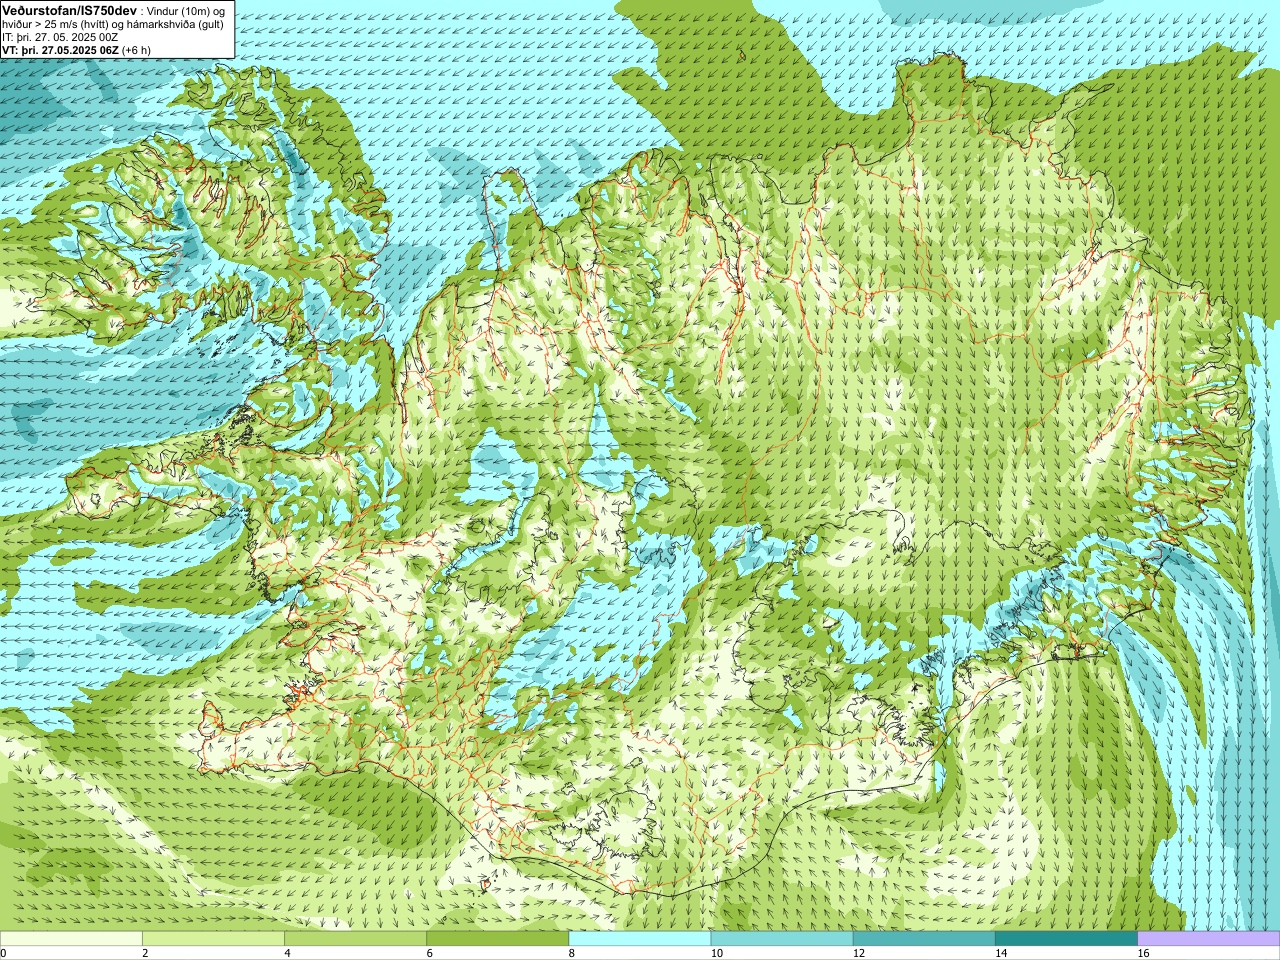Click the "Veðurstofan/IS750dev" title text
The height and width of the screenshot is (960, 1280).
click(x=70, y=10)
